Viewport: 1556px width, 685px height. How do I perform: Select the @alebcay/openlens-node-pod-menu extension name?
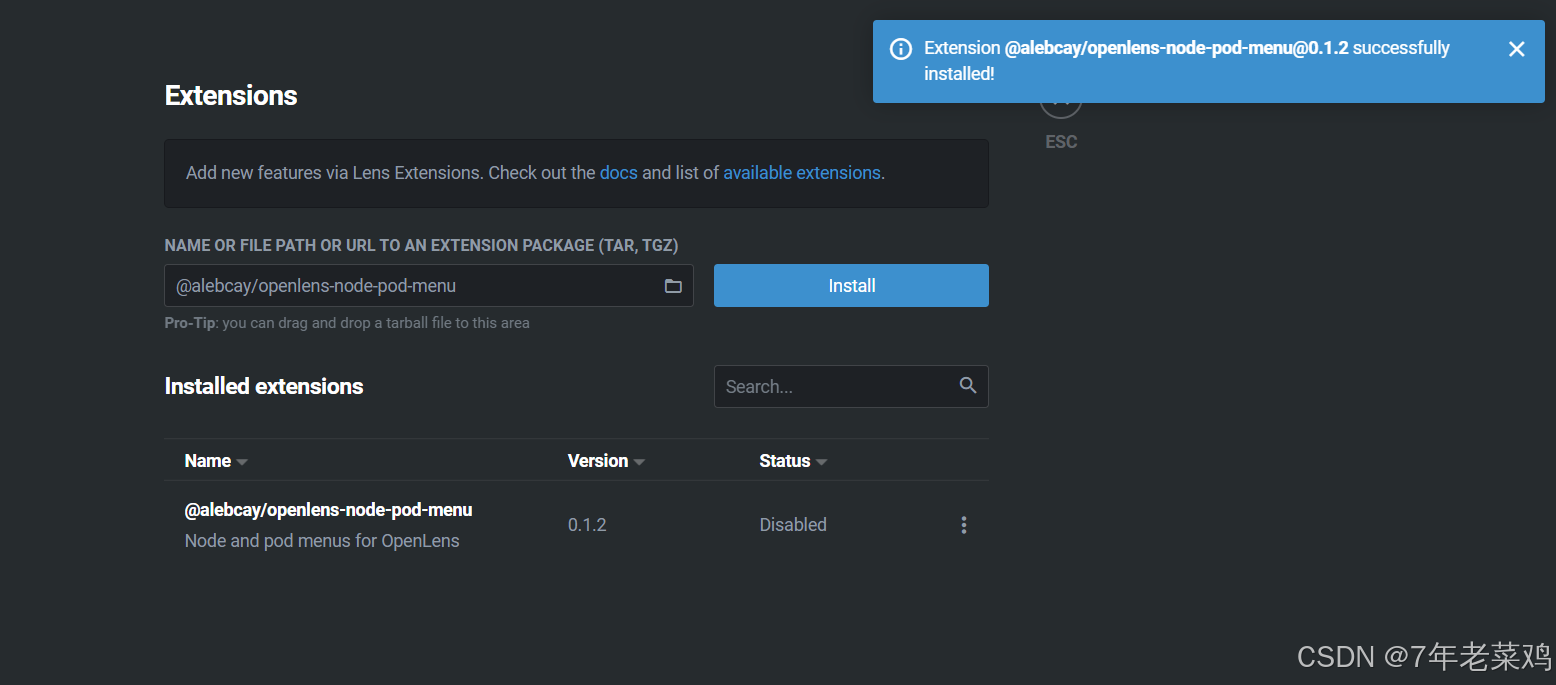point(328,510)
